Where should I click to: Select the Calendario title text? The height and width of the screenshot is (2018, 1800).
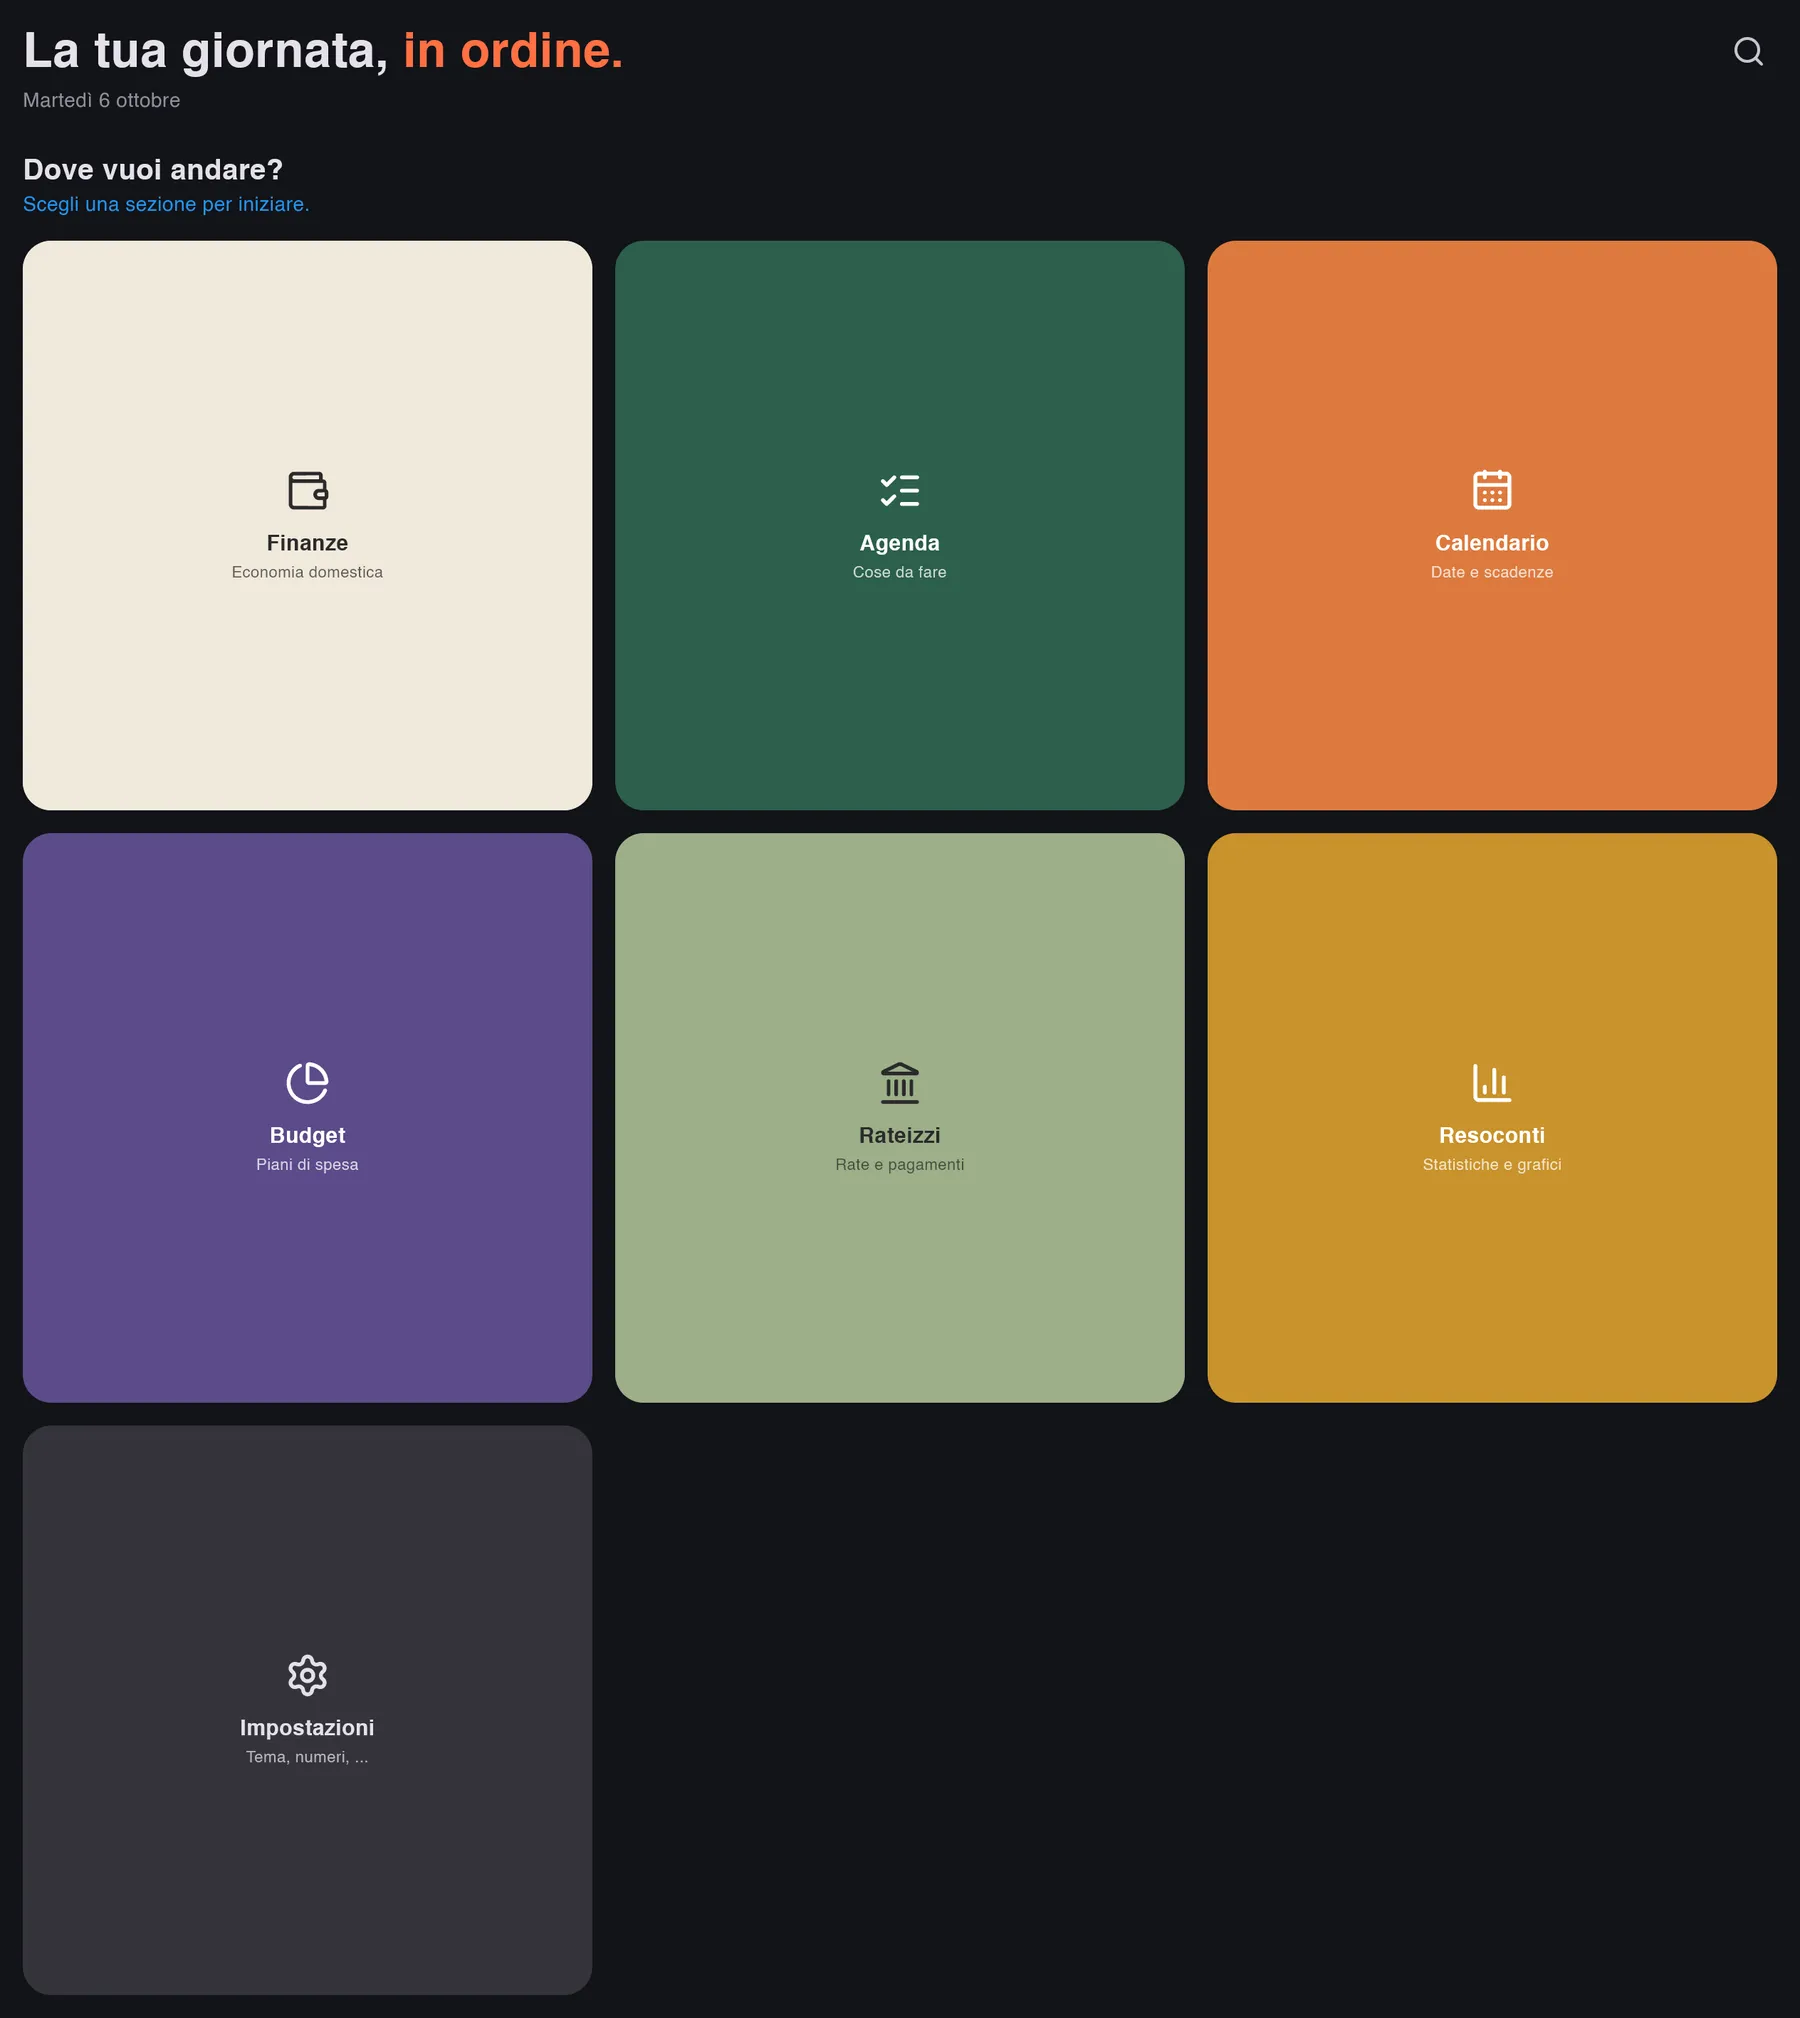point(1492,543)
